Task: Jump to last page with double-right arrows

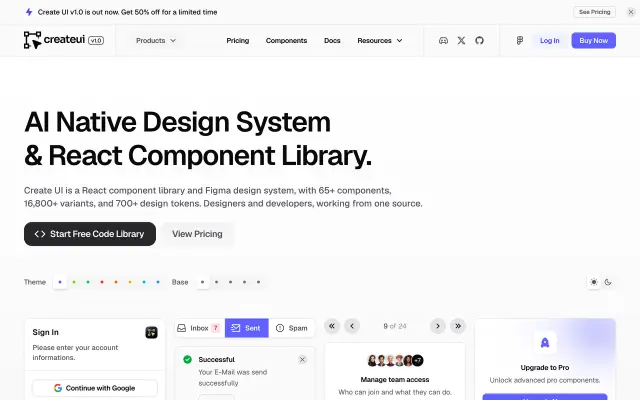Action: pos(458,326)
